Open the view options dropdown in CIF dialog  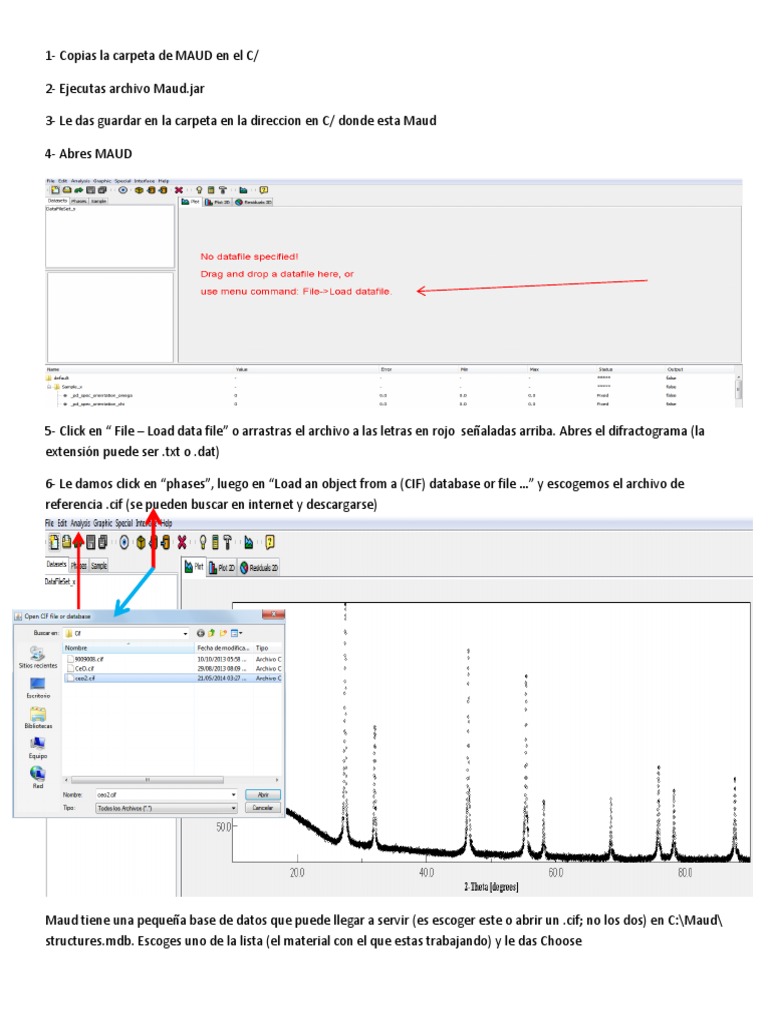pyautogui.click(x=236, y=633)
